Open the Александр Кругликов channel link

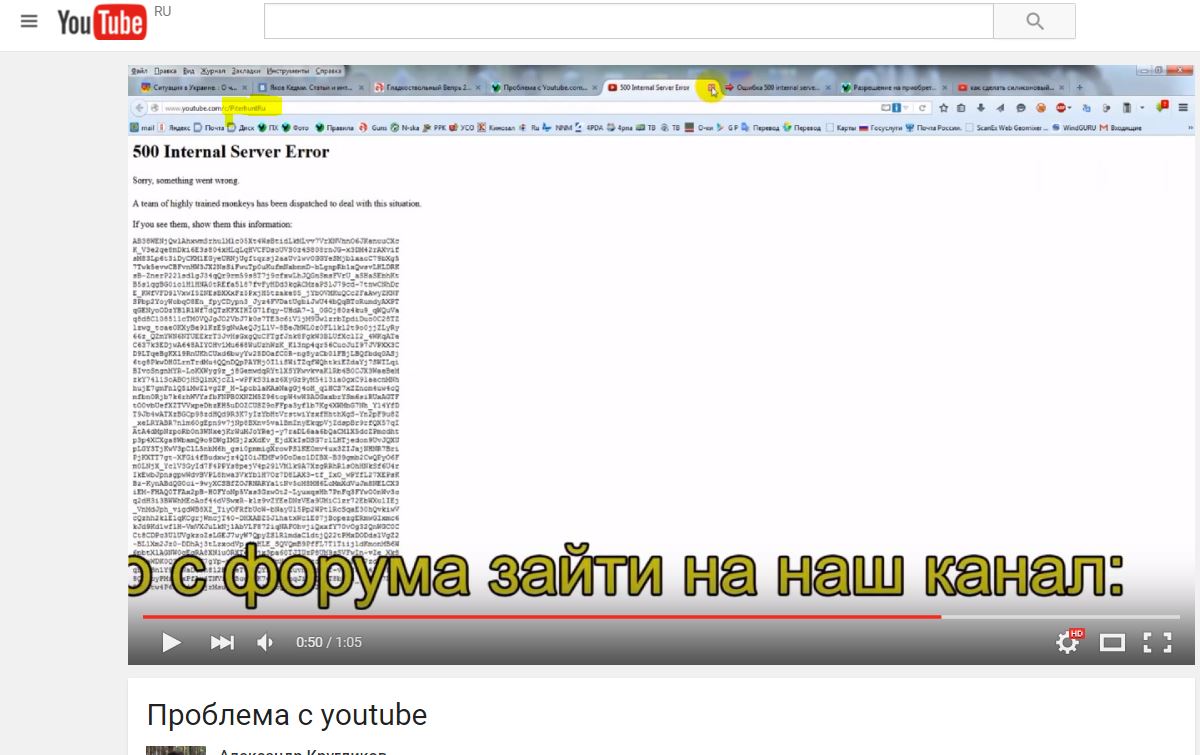302,750
